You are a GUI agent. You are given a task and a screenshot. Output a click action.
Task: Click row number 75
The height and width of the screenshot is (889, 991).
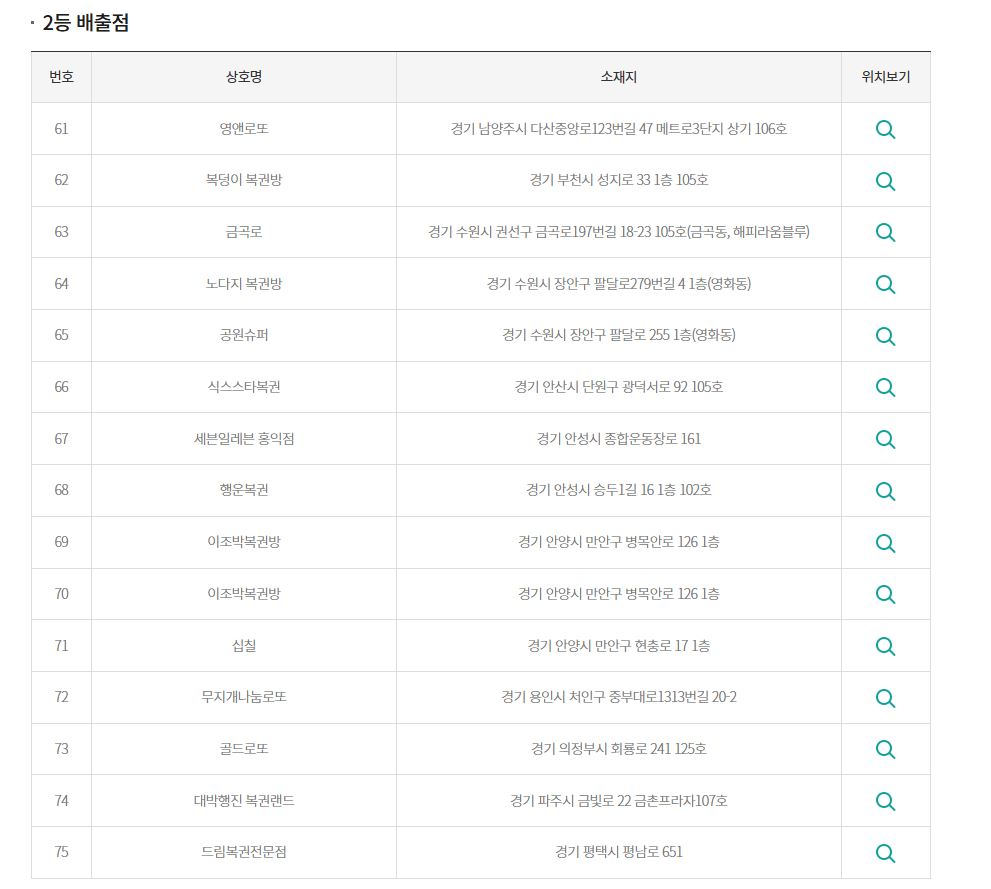61,852
